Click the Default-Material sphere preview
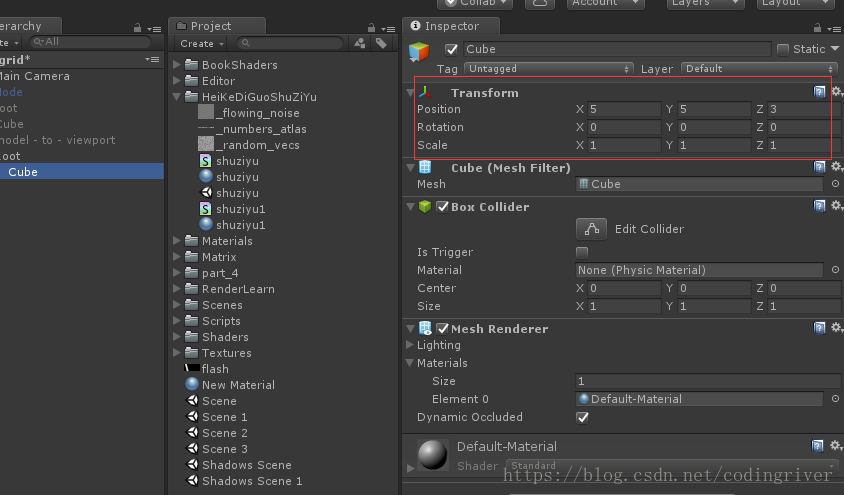The height and width of the screenshot is (495, 844). tap(432, 455)
